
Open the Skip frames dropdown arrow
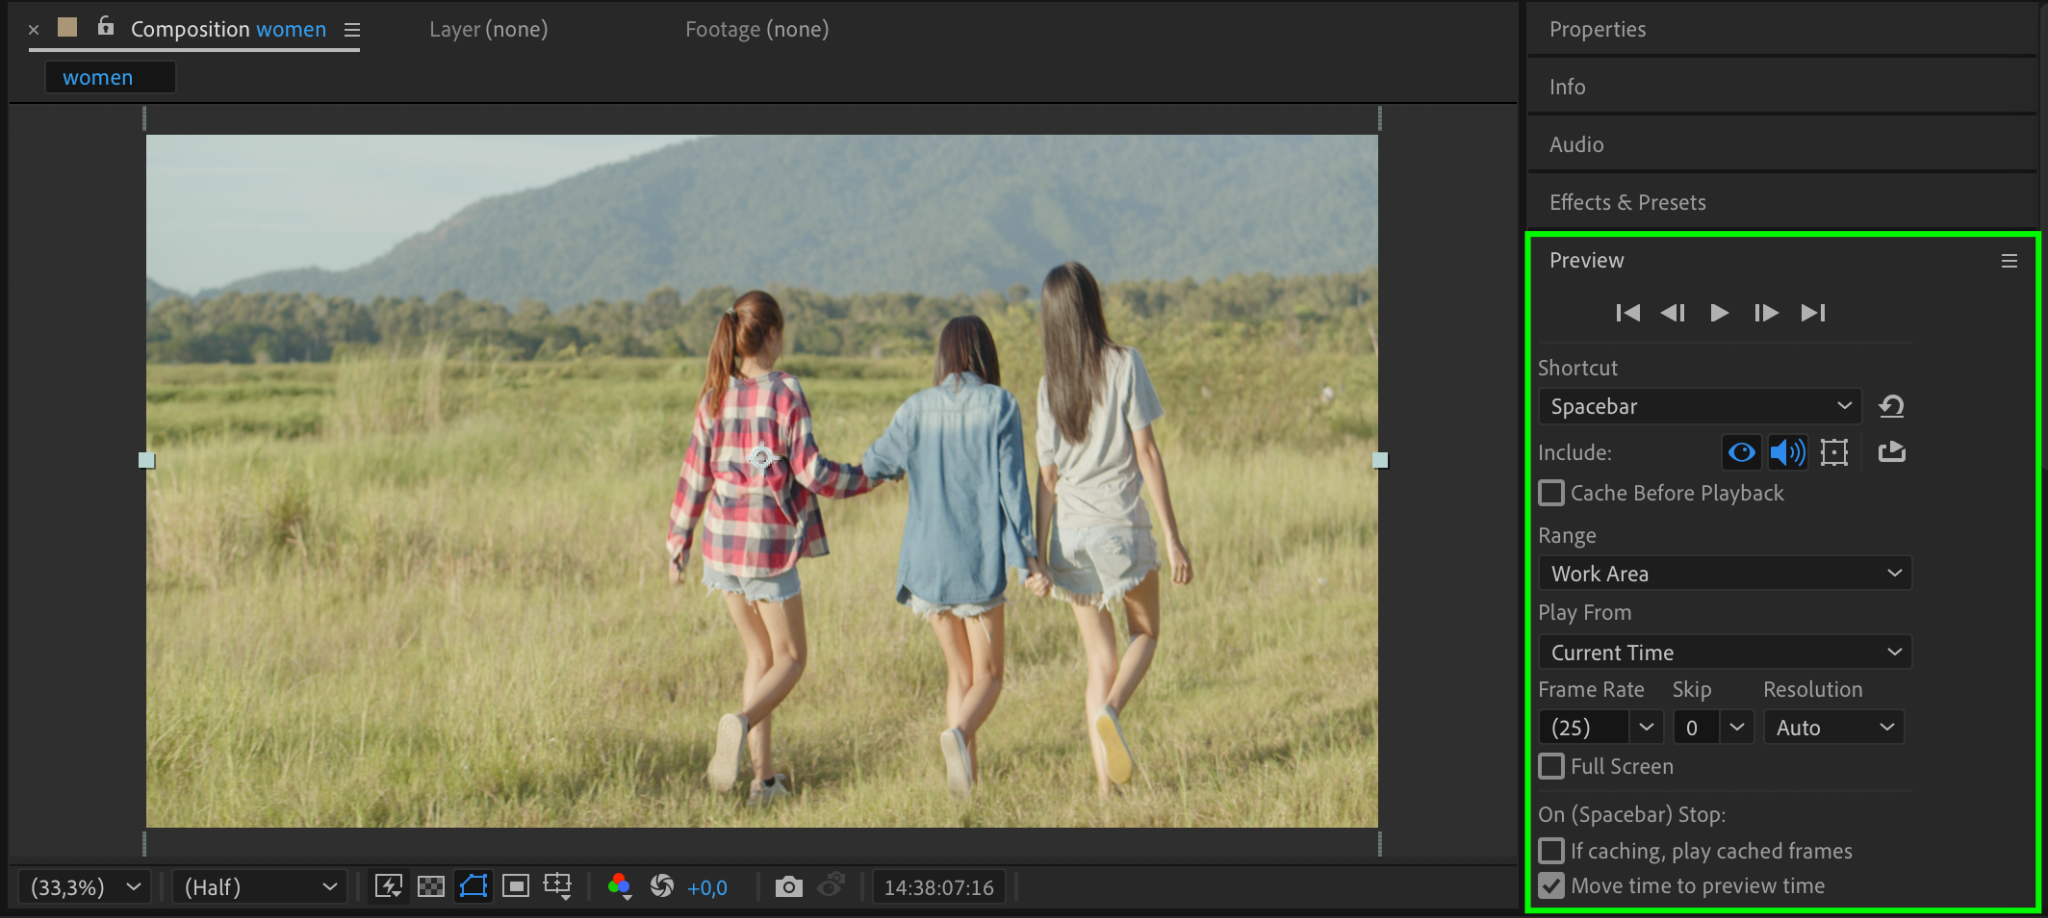click(x=1737, y=727)
